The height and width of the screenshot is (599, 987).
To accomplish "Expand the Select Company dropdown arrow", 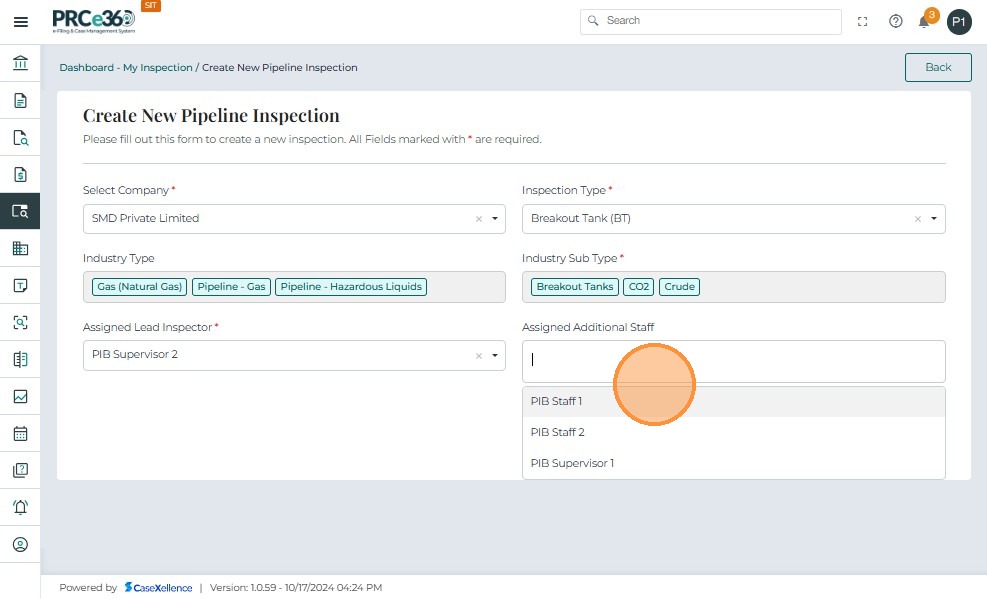I will pyautogui.click(x=495, y=219).
